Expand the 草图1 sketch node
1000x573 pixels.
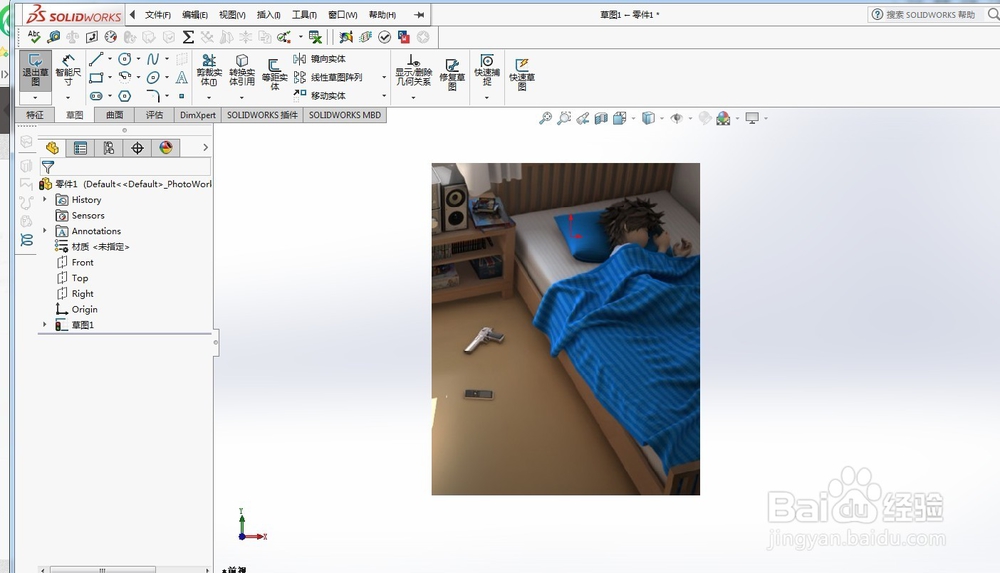click(45, 324)
